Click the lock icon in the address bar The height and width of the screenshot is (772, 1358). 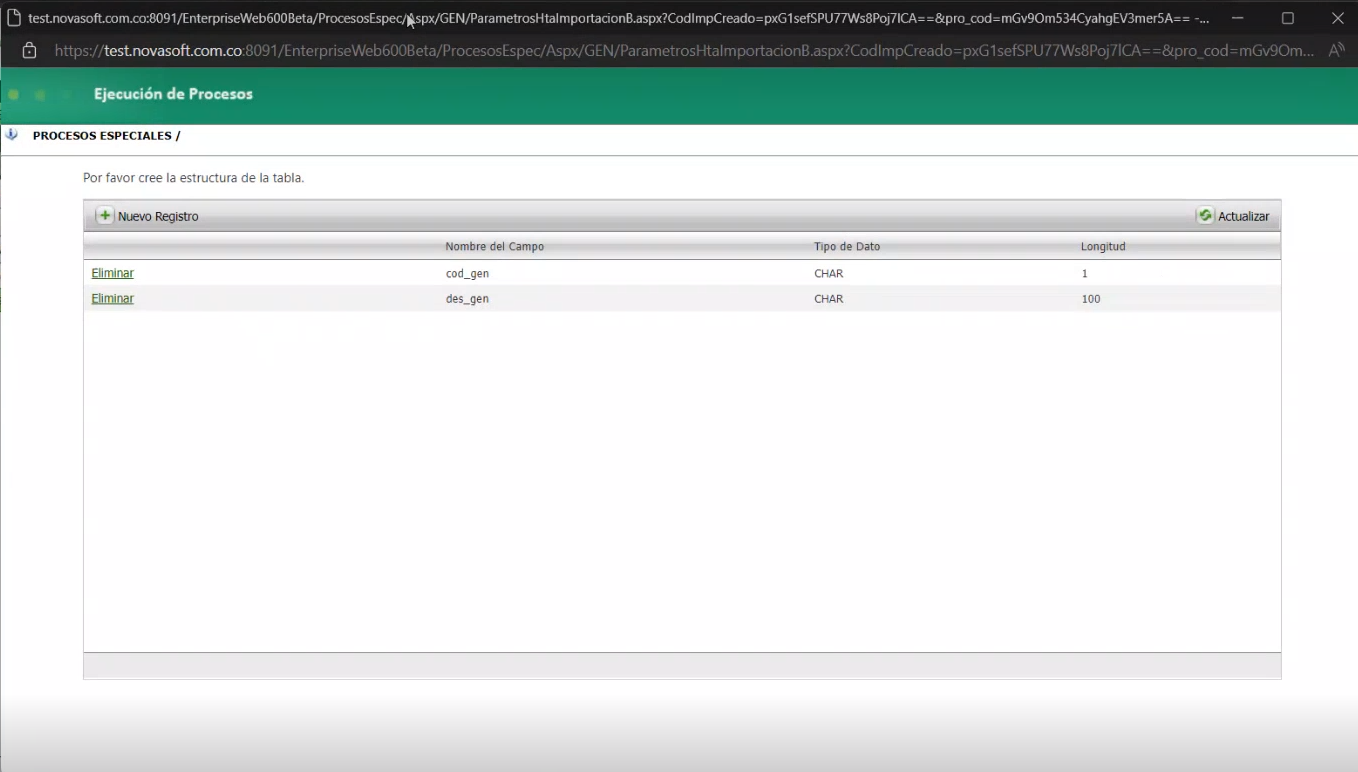(x=29, y=50)
